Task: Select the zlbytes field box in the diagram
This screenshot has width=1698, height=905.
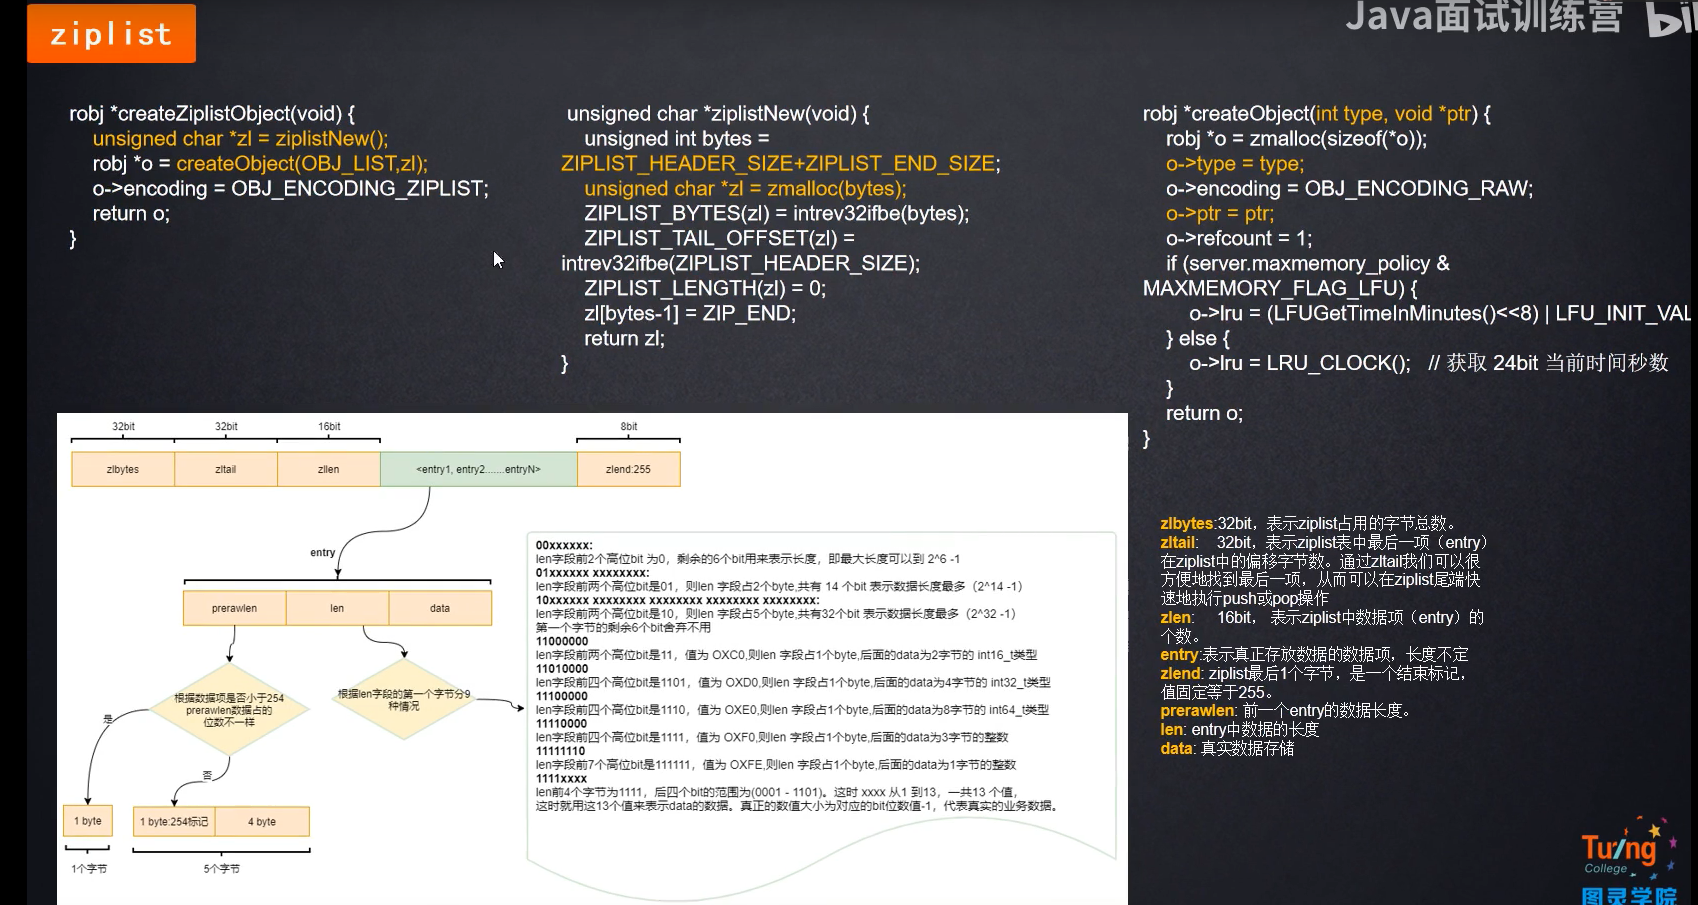Action: pos(123,468)
